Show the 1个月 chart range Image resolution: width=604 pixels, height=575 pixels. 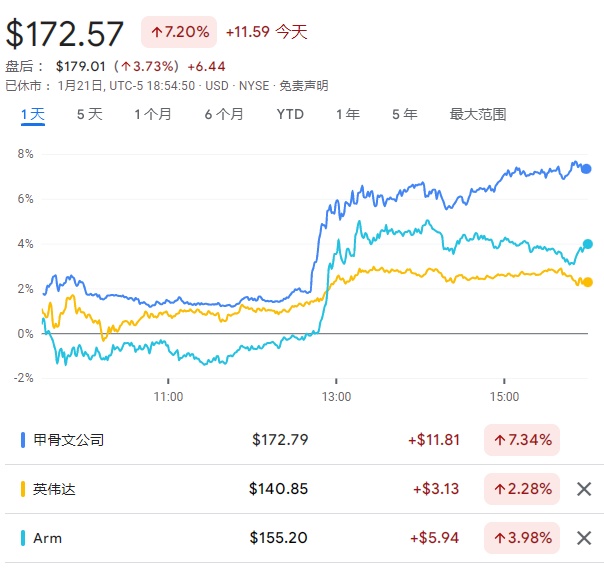[x=153, y=114]
